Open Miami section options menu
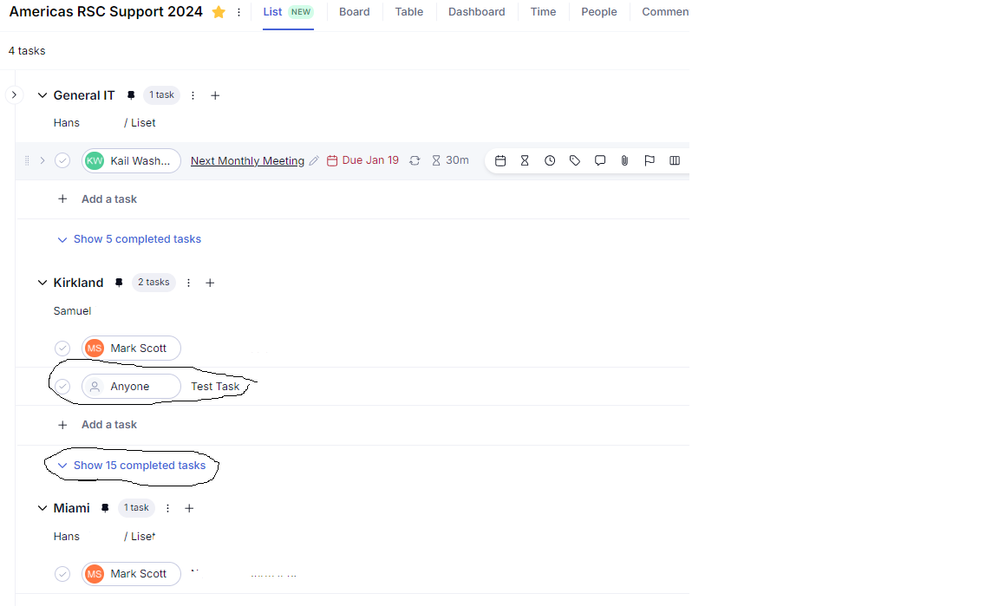Screen dimensions: 999x606 click(168, 509)
